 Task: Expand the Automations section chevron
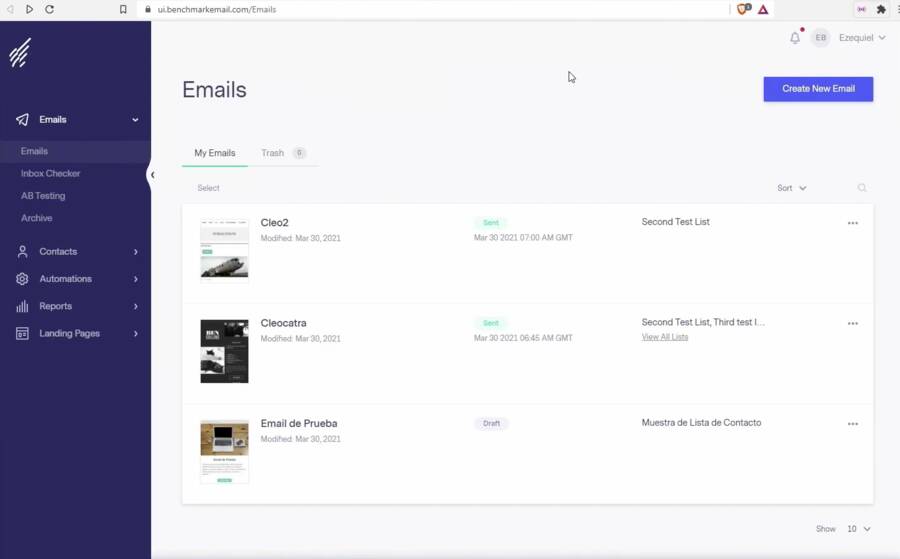[136, 279]
